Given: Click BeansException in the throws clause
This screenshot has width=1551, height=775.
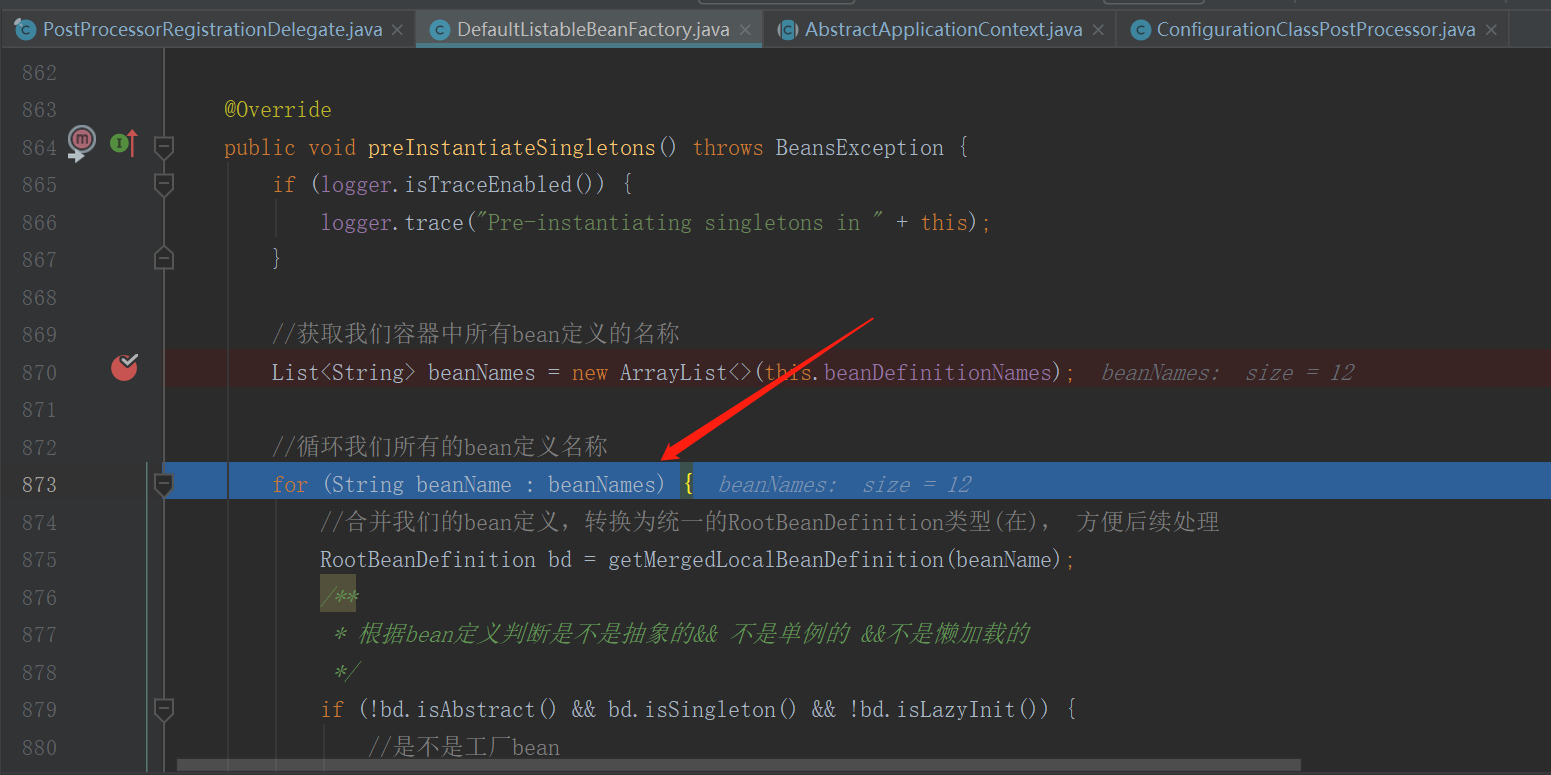Looking at the screenshot, I should pos(860,148).
